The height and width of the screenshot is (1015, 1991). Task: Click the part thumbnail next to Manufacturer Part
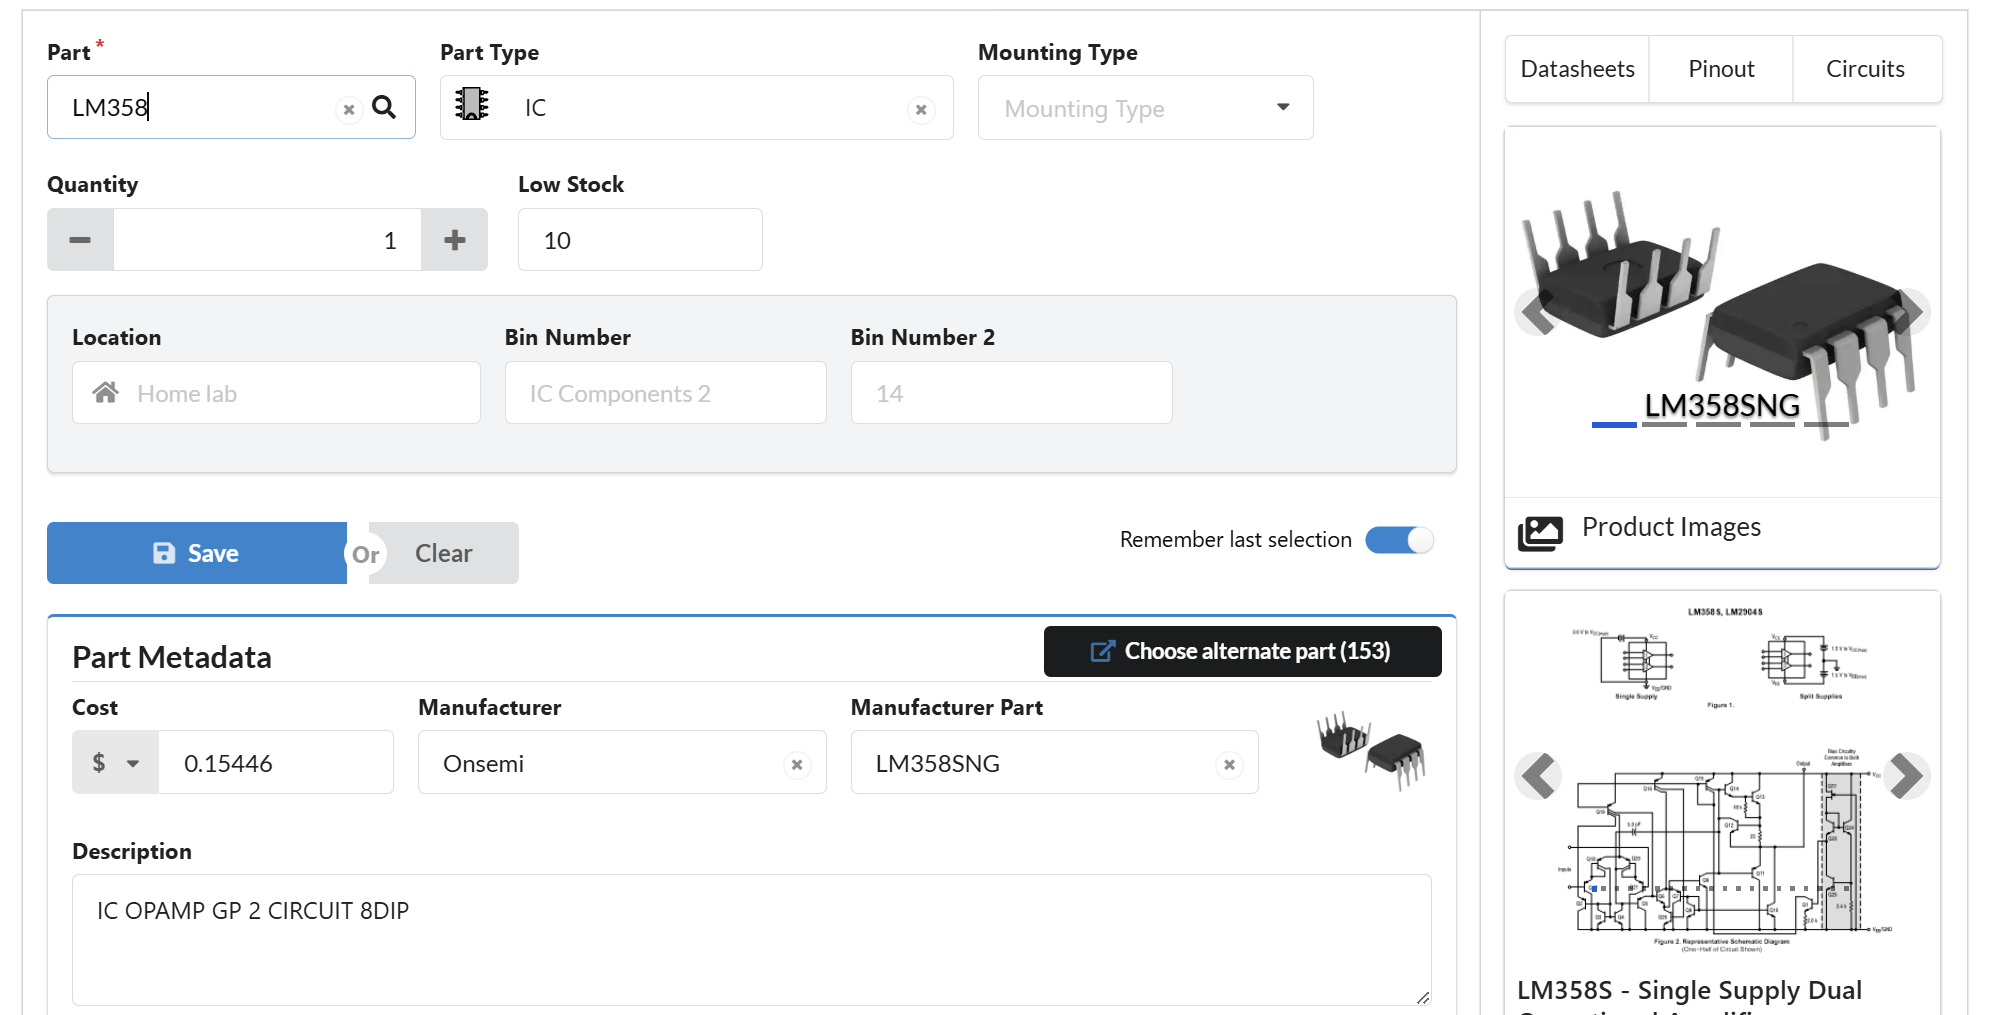[x=1371, y=750]
